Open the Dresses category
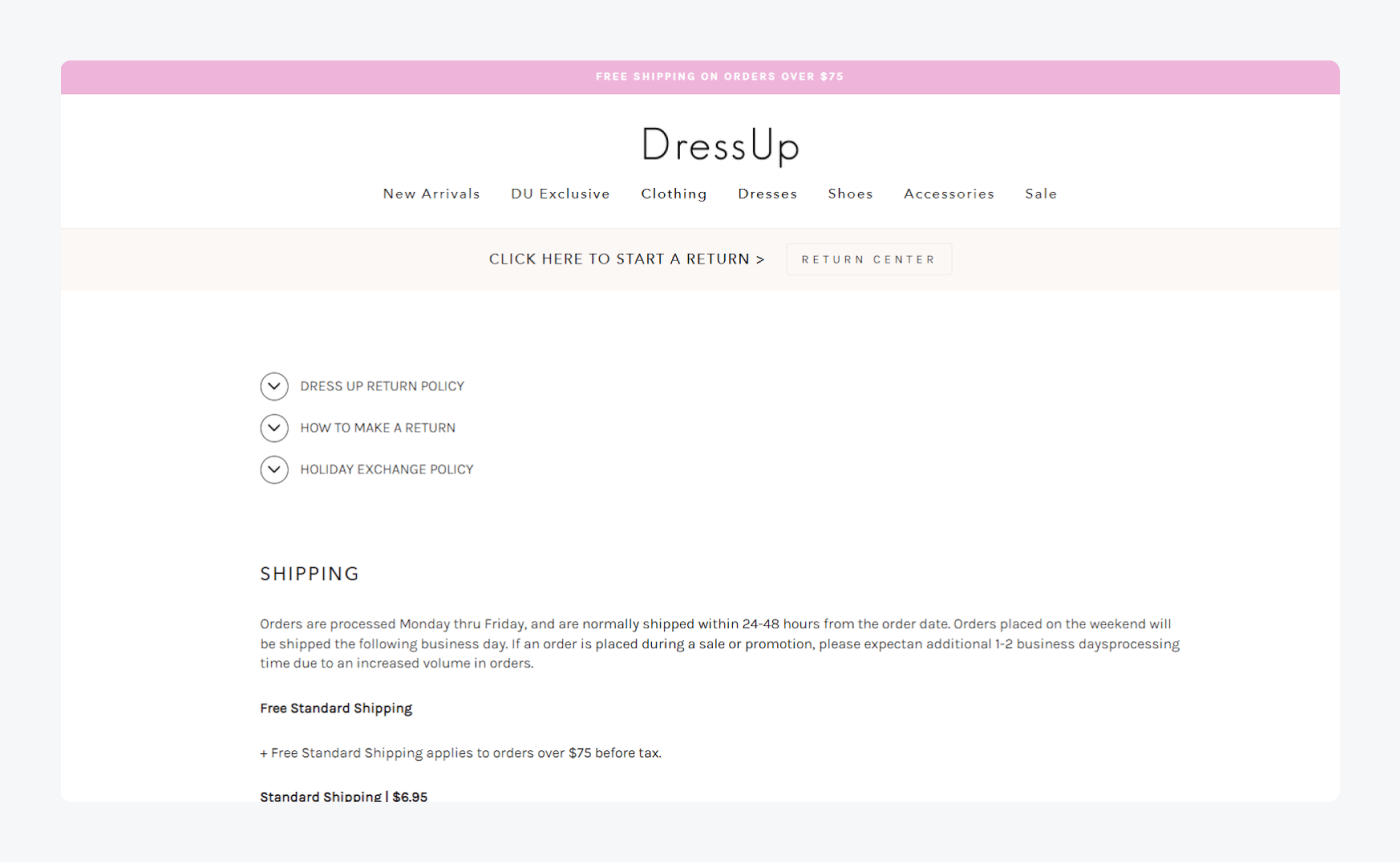Screen dimensions: 1400x862 766,193
